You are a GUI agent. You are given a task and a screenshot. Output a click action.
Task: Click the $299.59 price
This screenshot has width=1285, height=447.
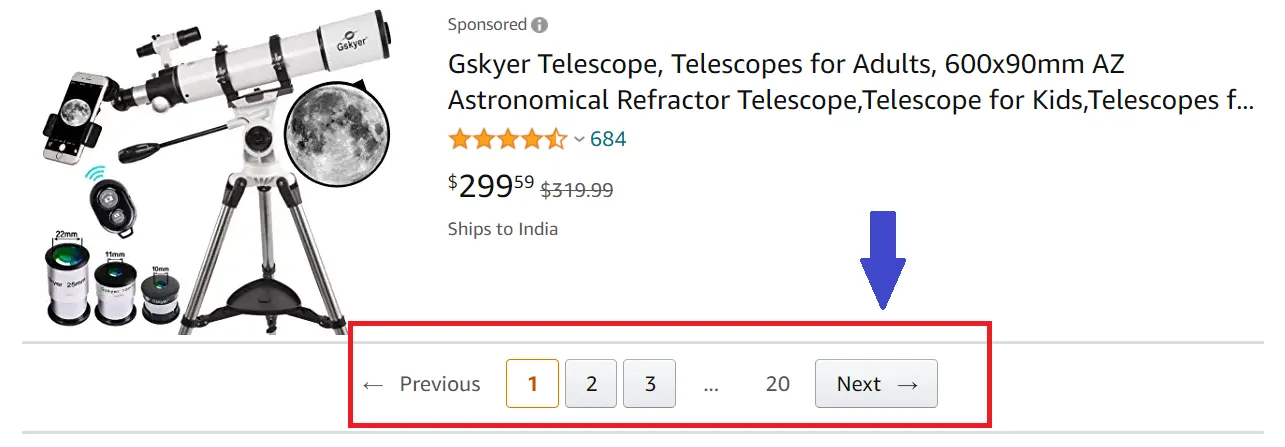point(491,185)
